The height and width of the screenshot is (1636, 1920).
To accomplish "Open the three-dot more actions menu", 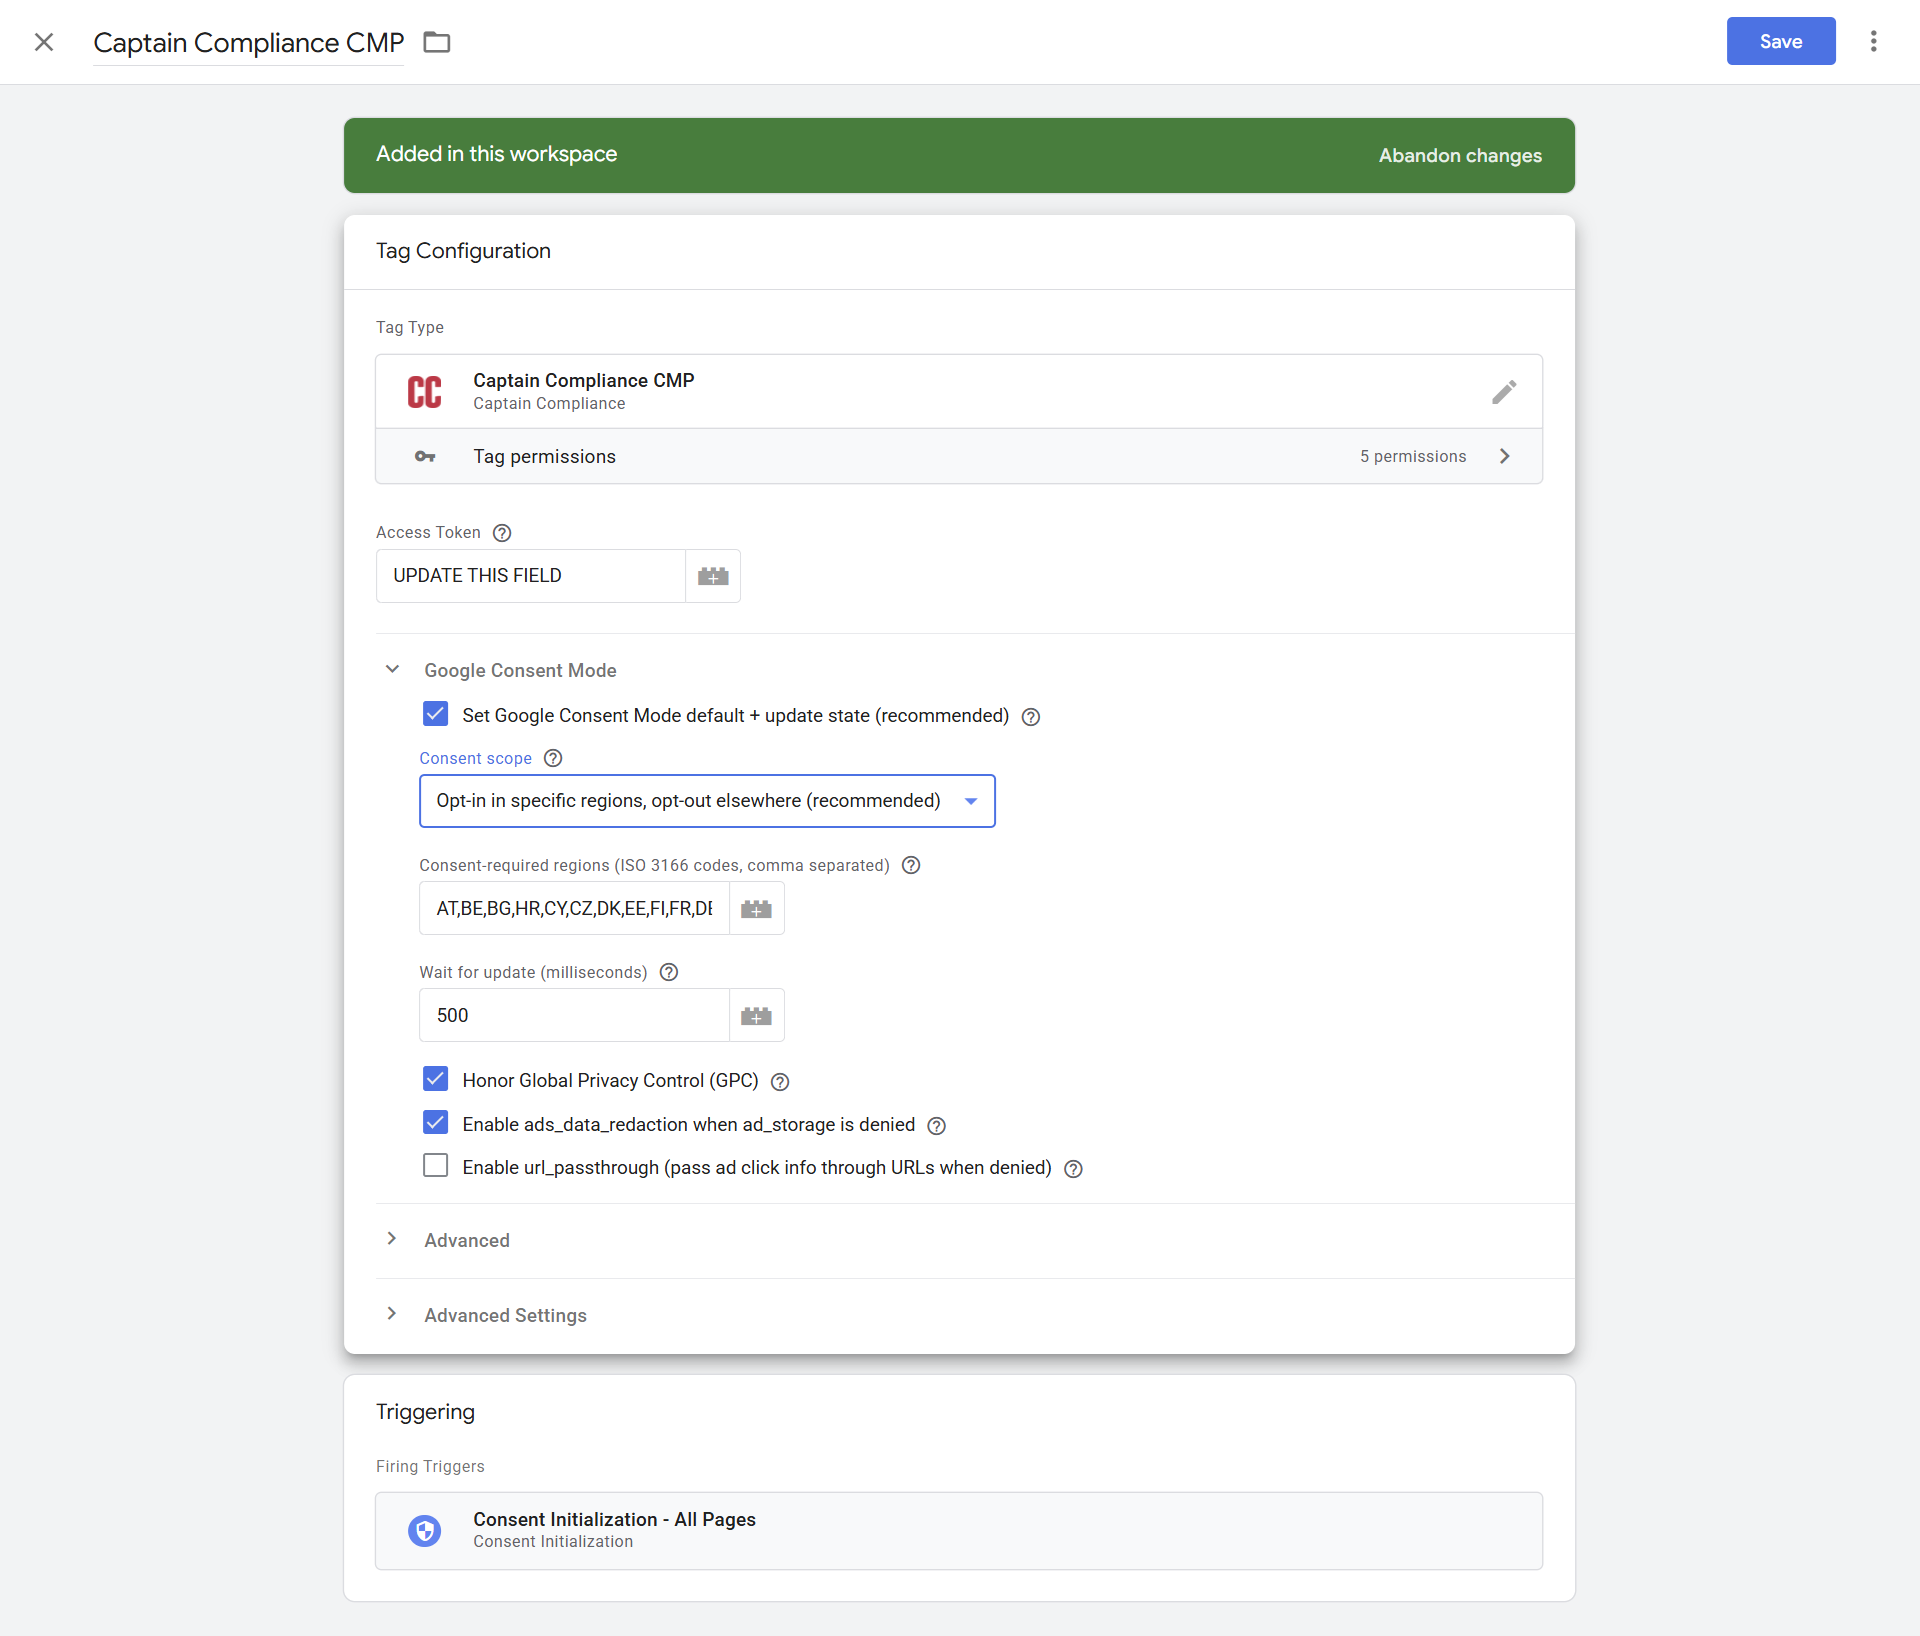I will (1874, 41).
